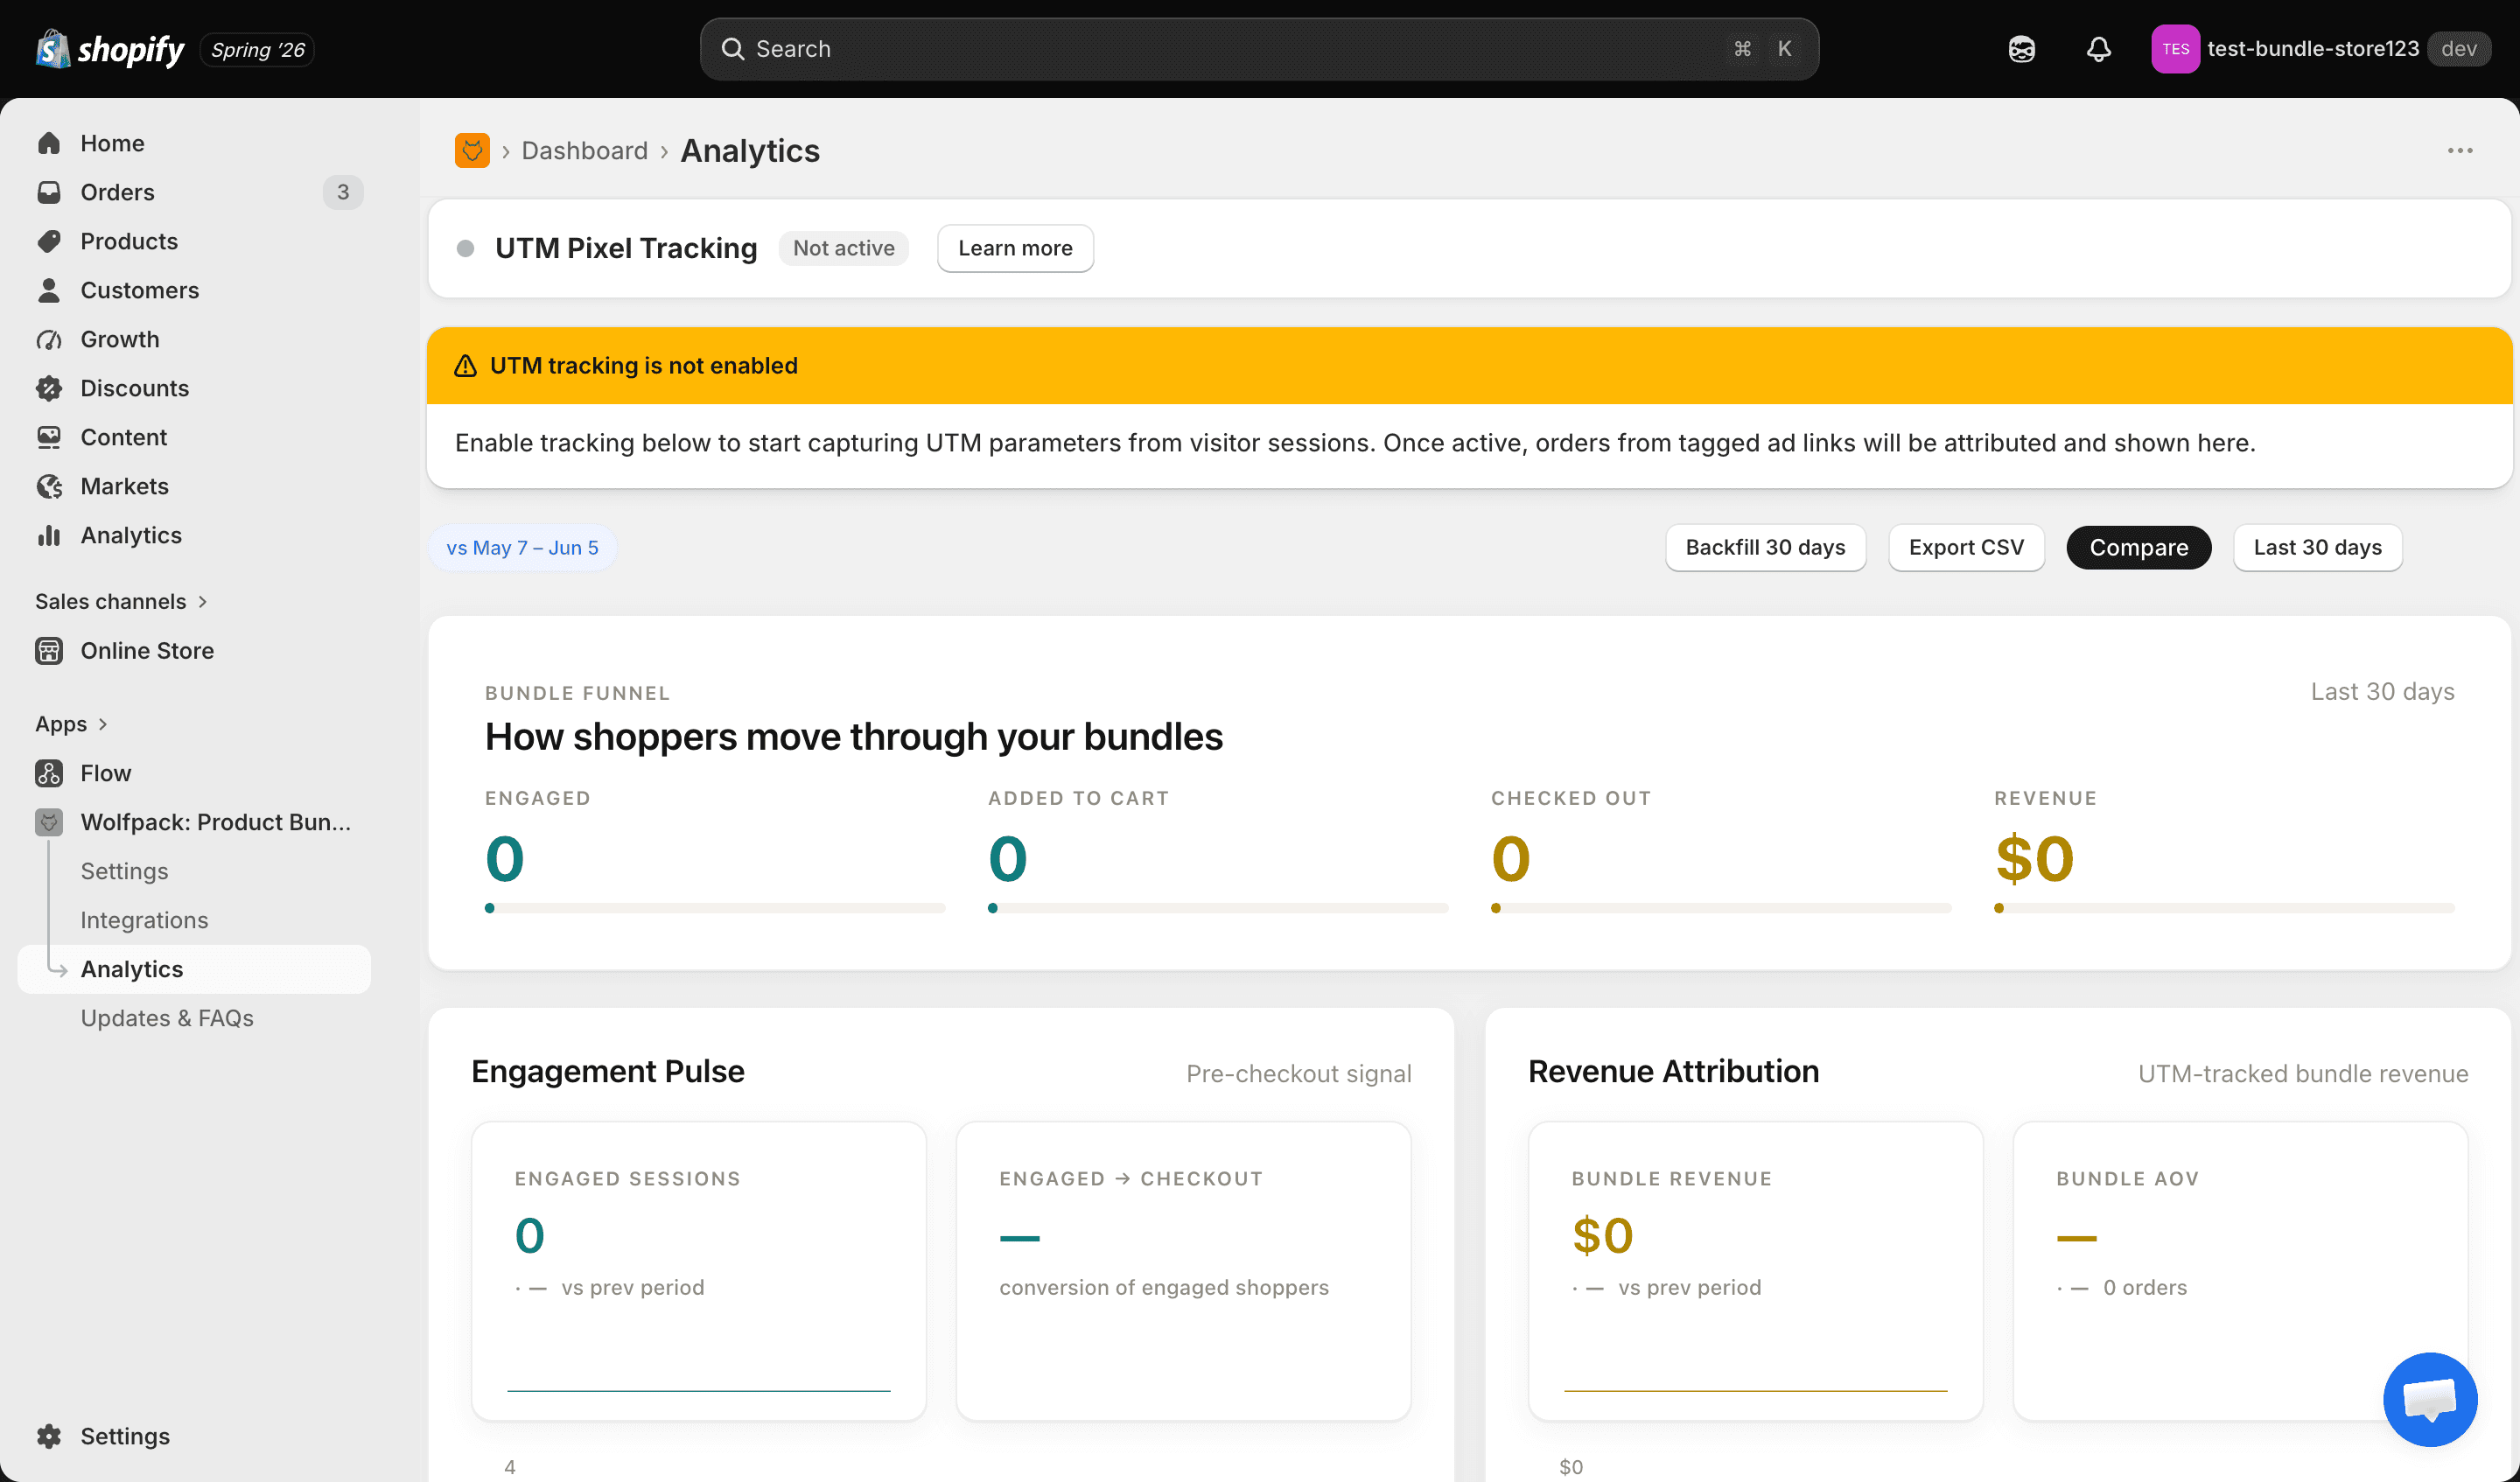This screenshot has width=2520, height=1482.
Task: Click the warning triangle icon in banner
Action: coord(465,365)
